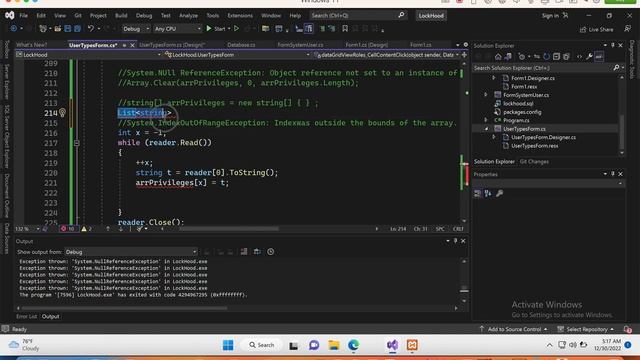Click the Output clock timestamp icon

[x=271, y=252]
